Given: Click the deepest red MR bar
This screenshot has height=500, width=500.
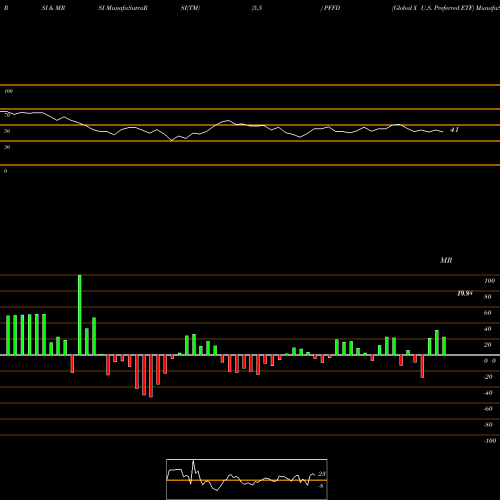Looking at the screenshot, I should (x=151, y=376).
